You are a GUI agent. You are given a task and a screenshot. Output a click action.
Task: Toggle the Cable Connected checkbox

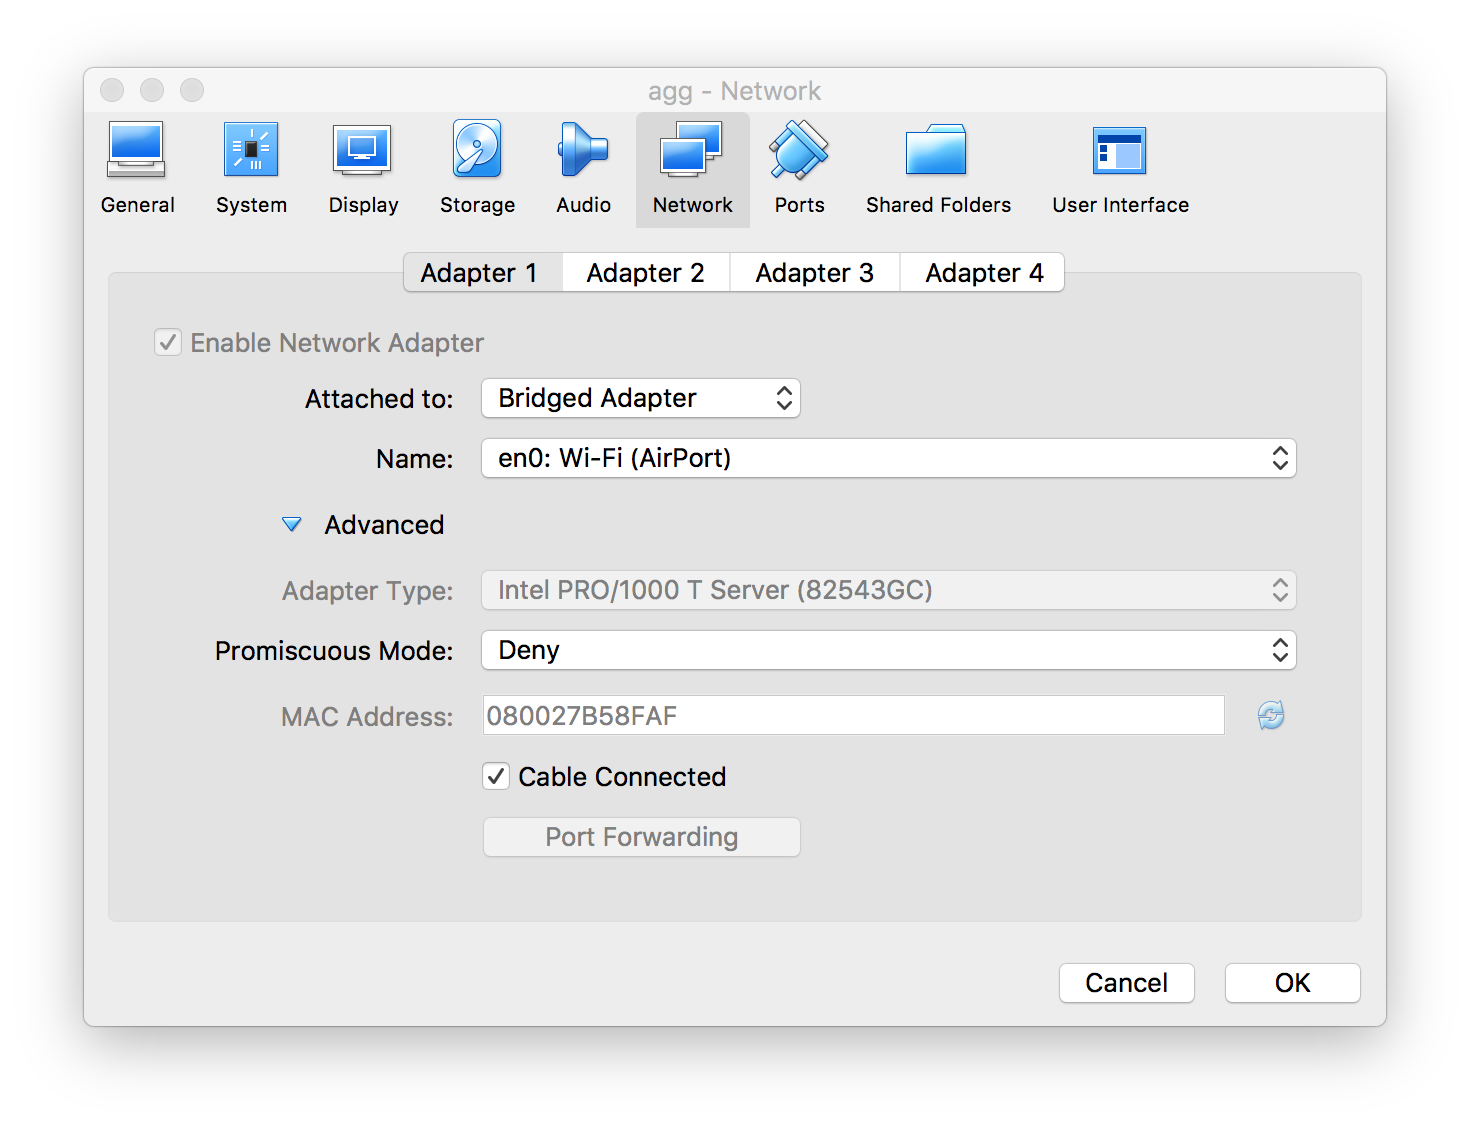tap(496, 776)
